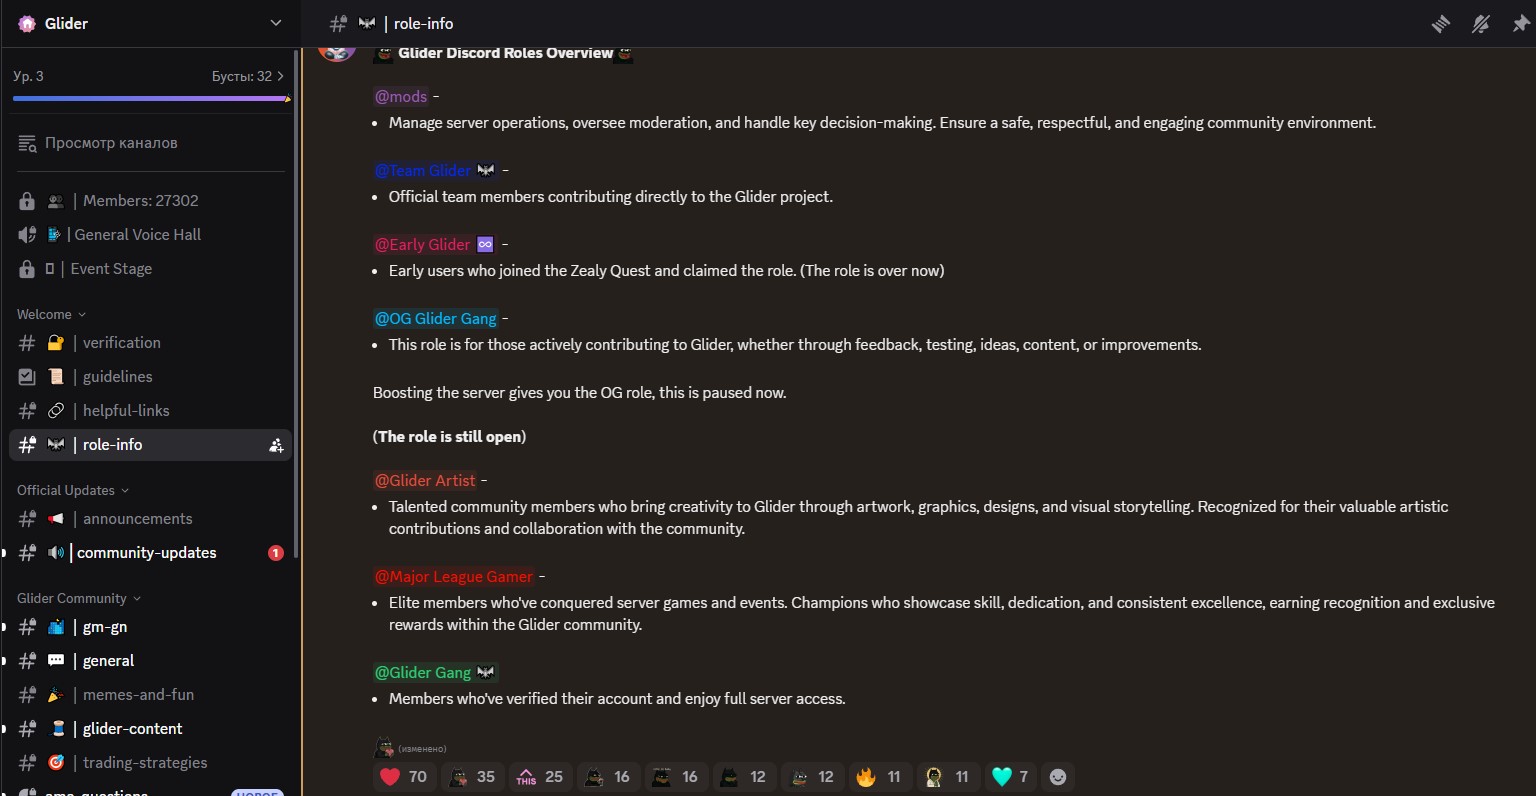Click the invite icon on role-info channel
Viewport: 1536px width, 796px height.
pos(276,446)
